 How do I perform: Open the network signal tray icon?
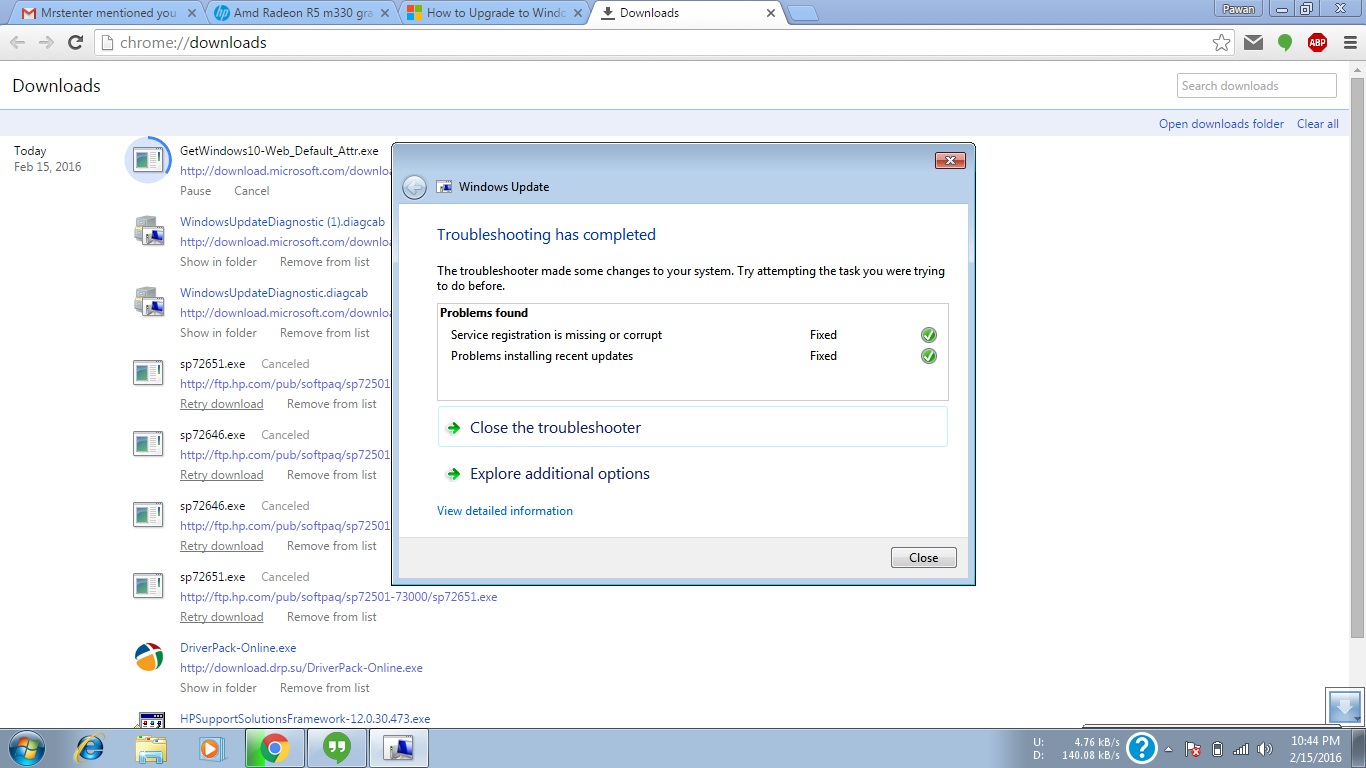(x=1241, y=749)
